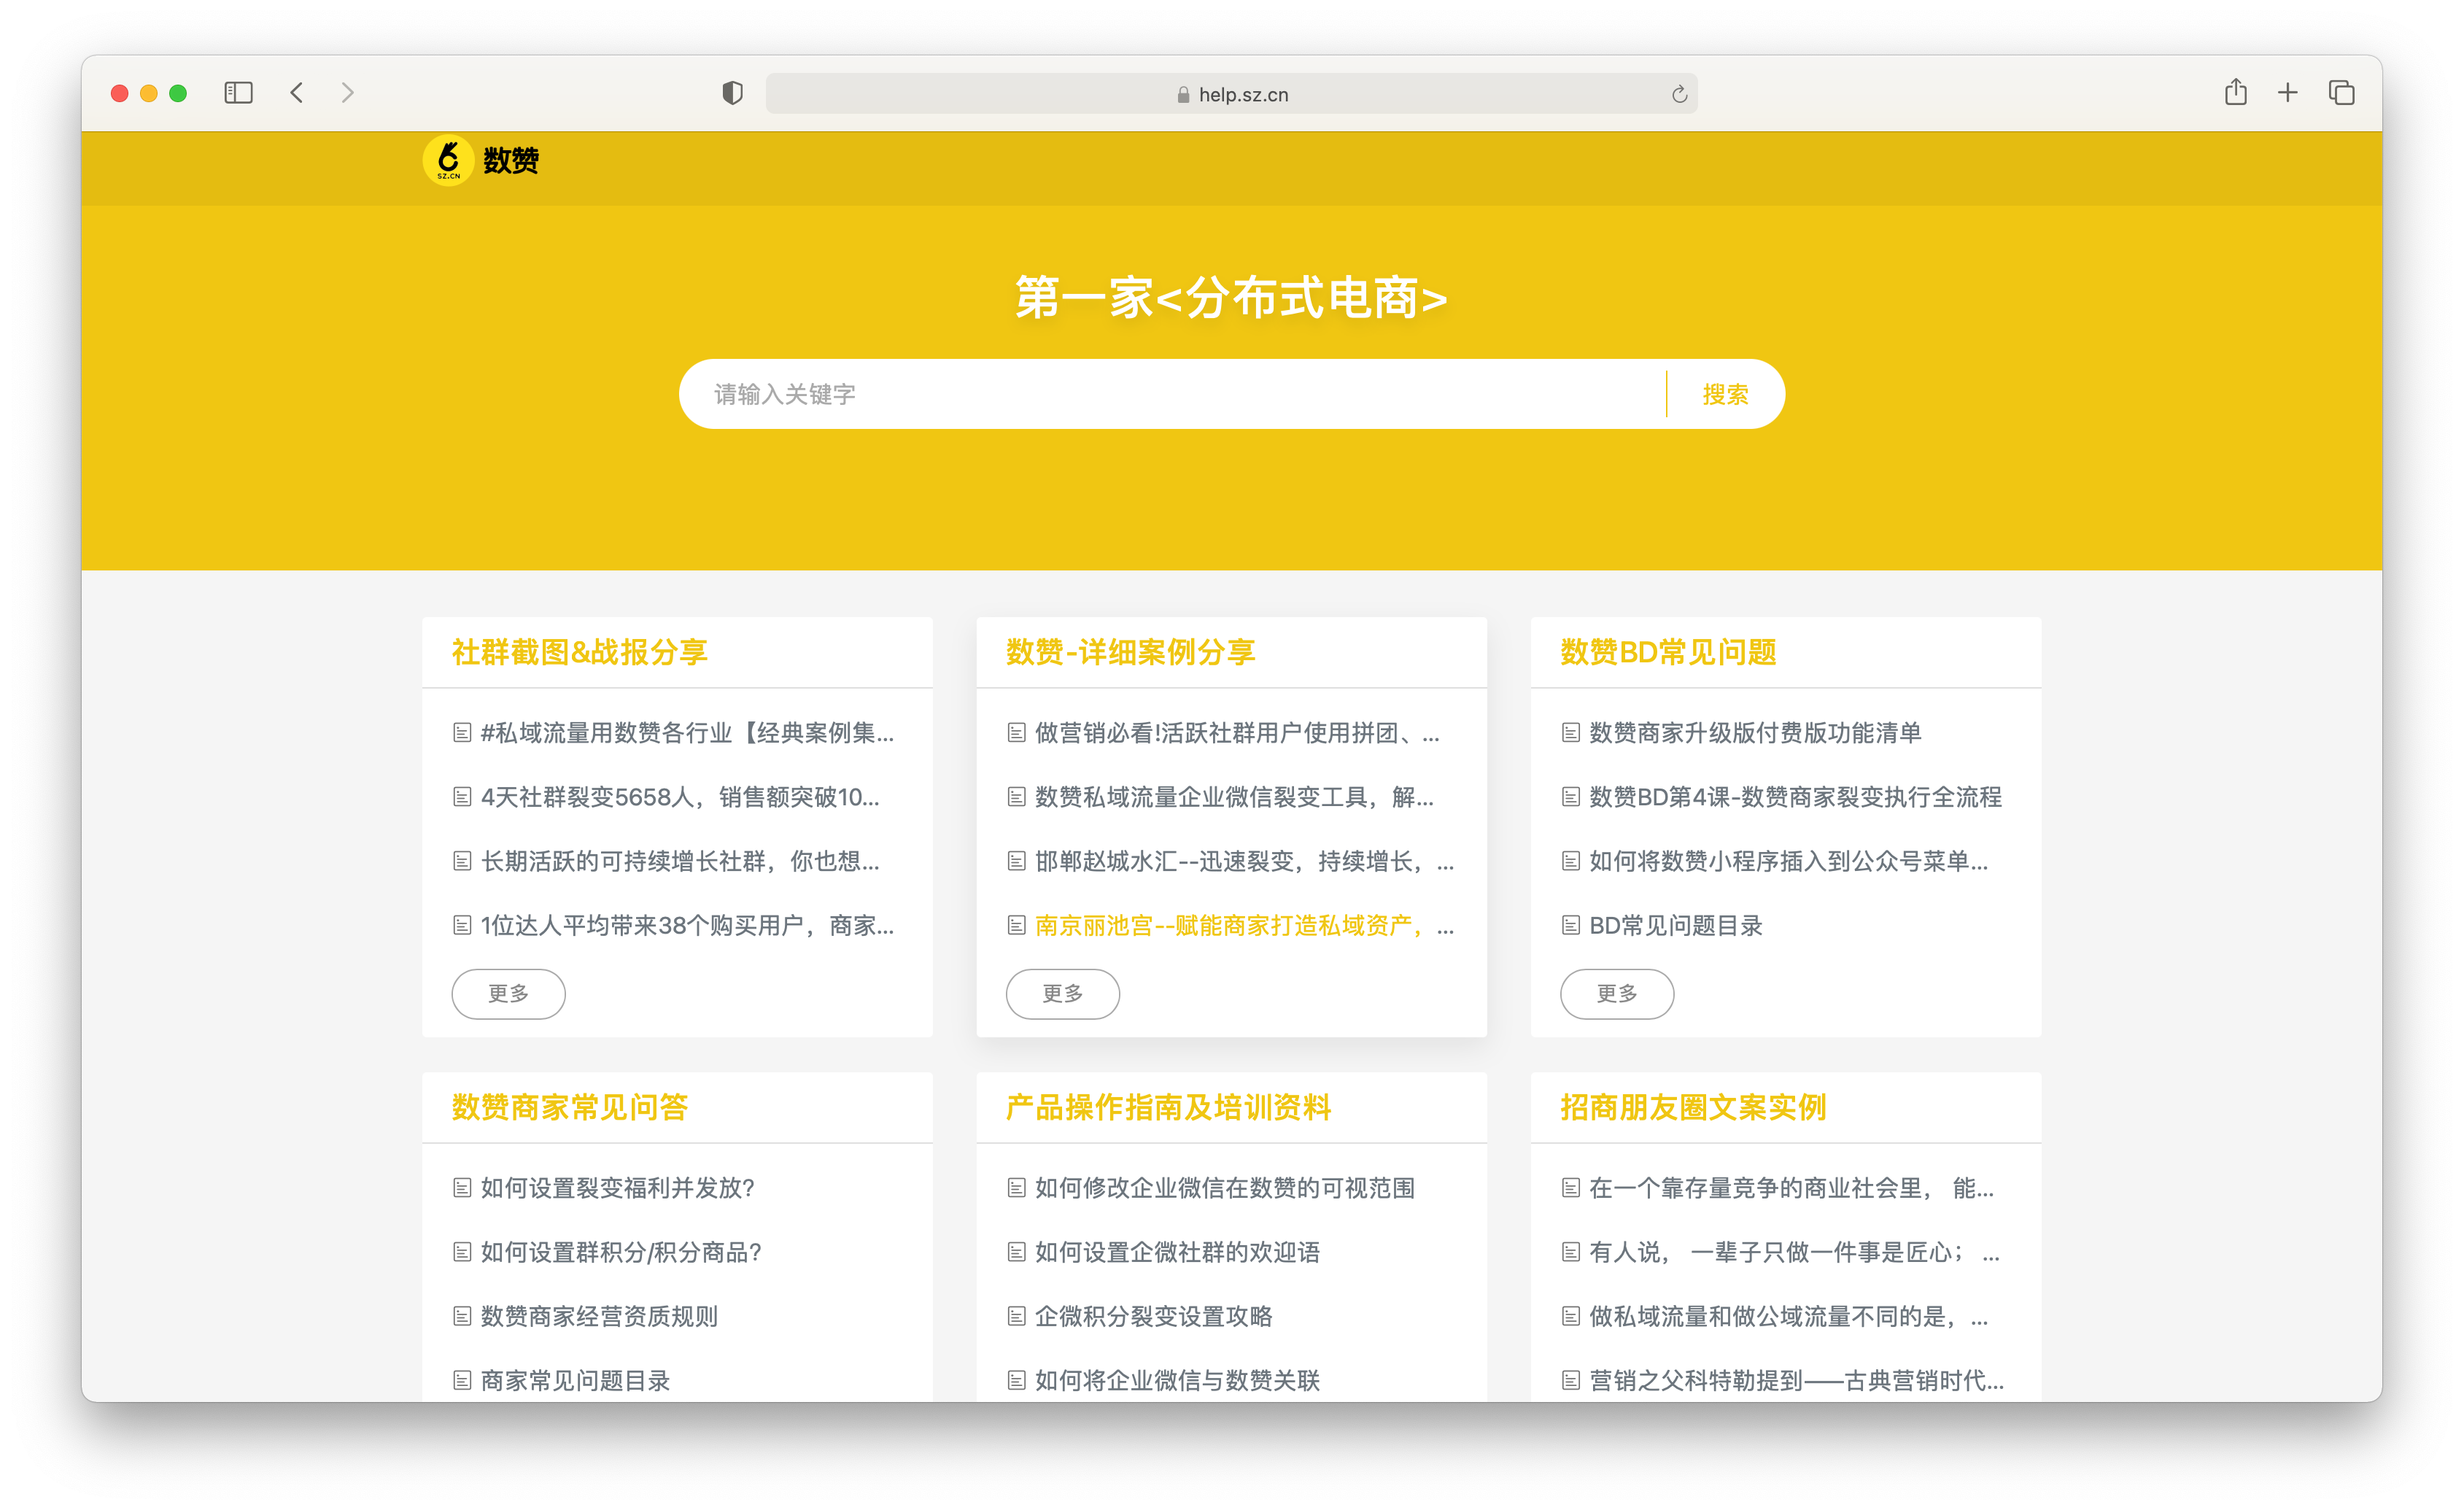The width and height of the screenshot is (2464, 1510).
Task: Click 更多 under 数赞-详细案例分享
Action: [x=1062, y=993]
